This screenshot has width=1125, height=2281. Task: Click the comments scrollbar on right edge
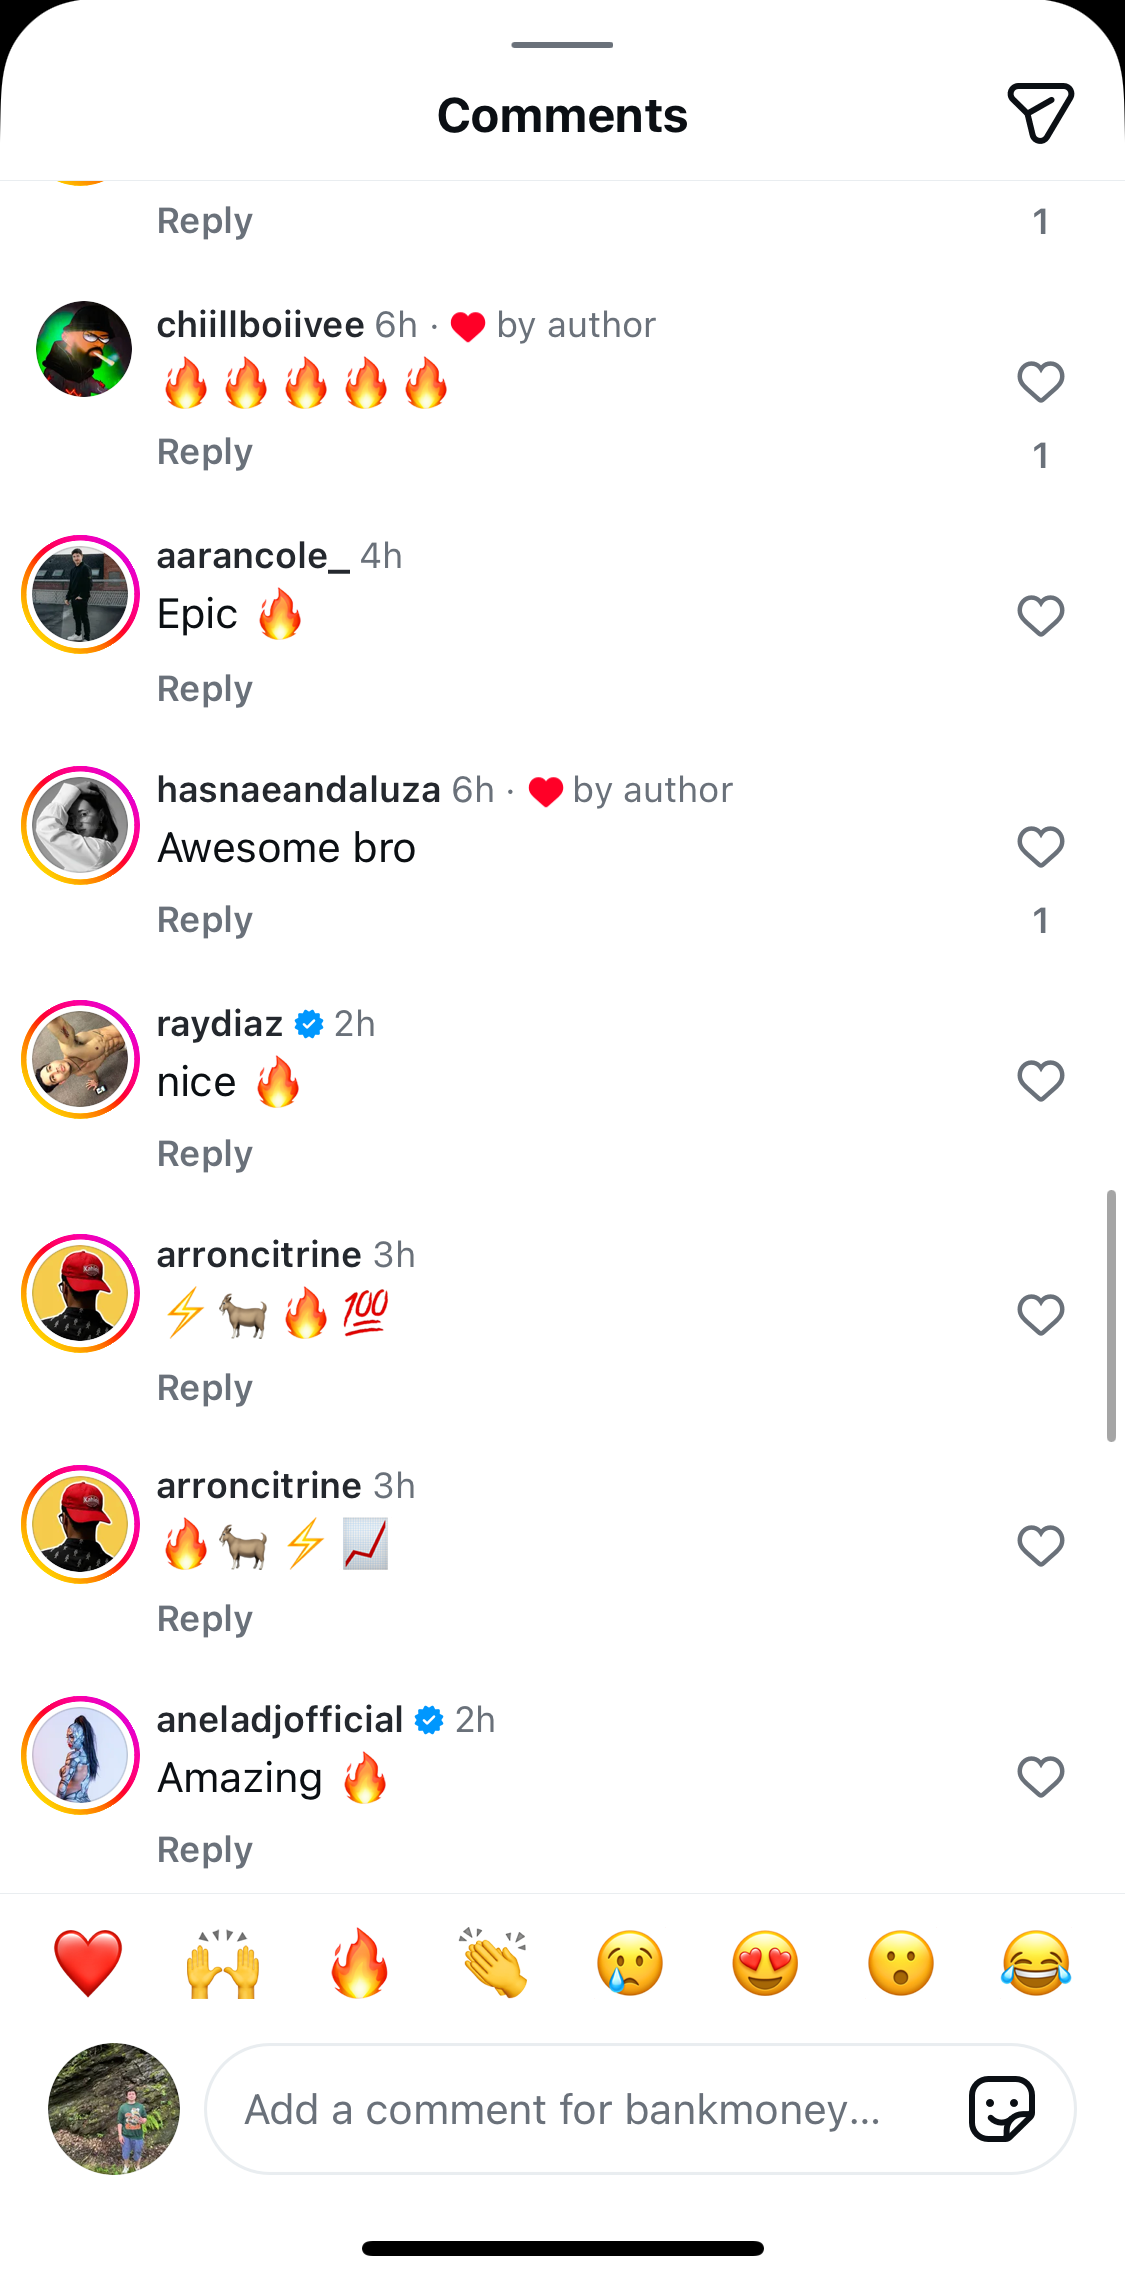tap(1111, 1315)
